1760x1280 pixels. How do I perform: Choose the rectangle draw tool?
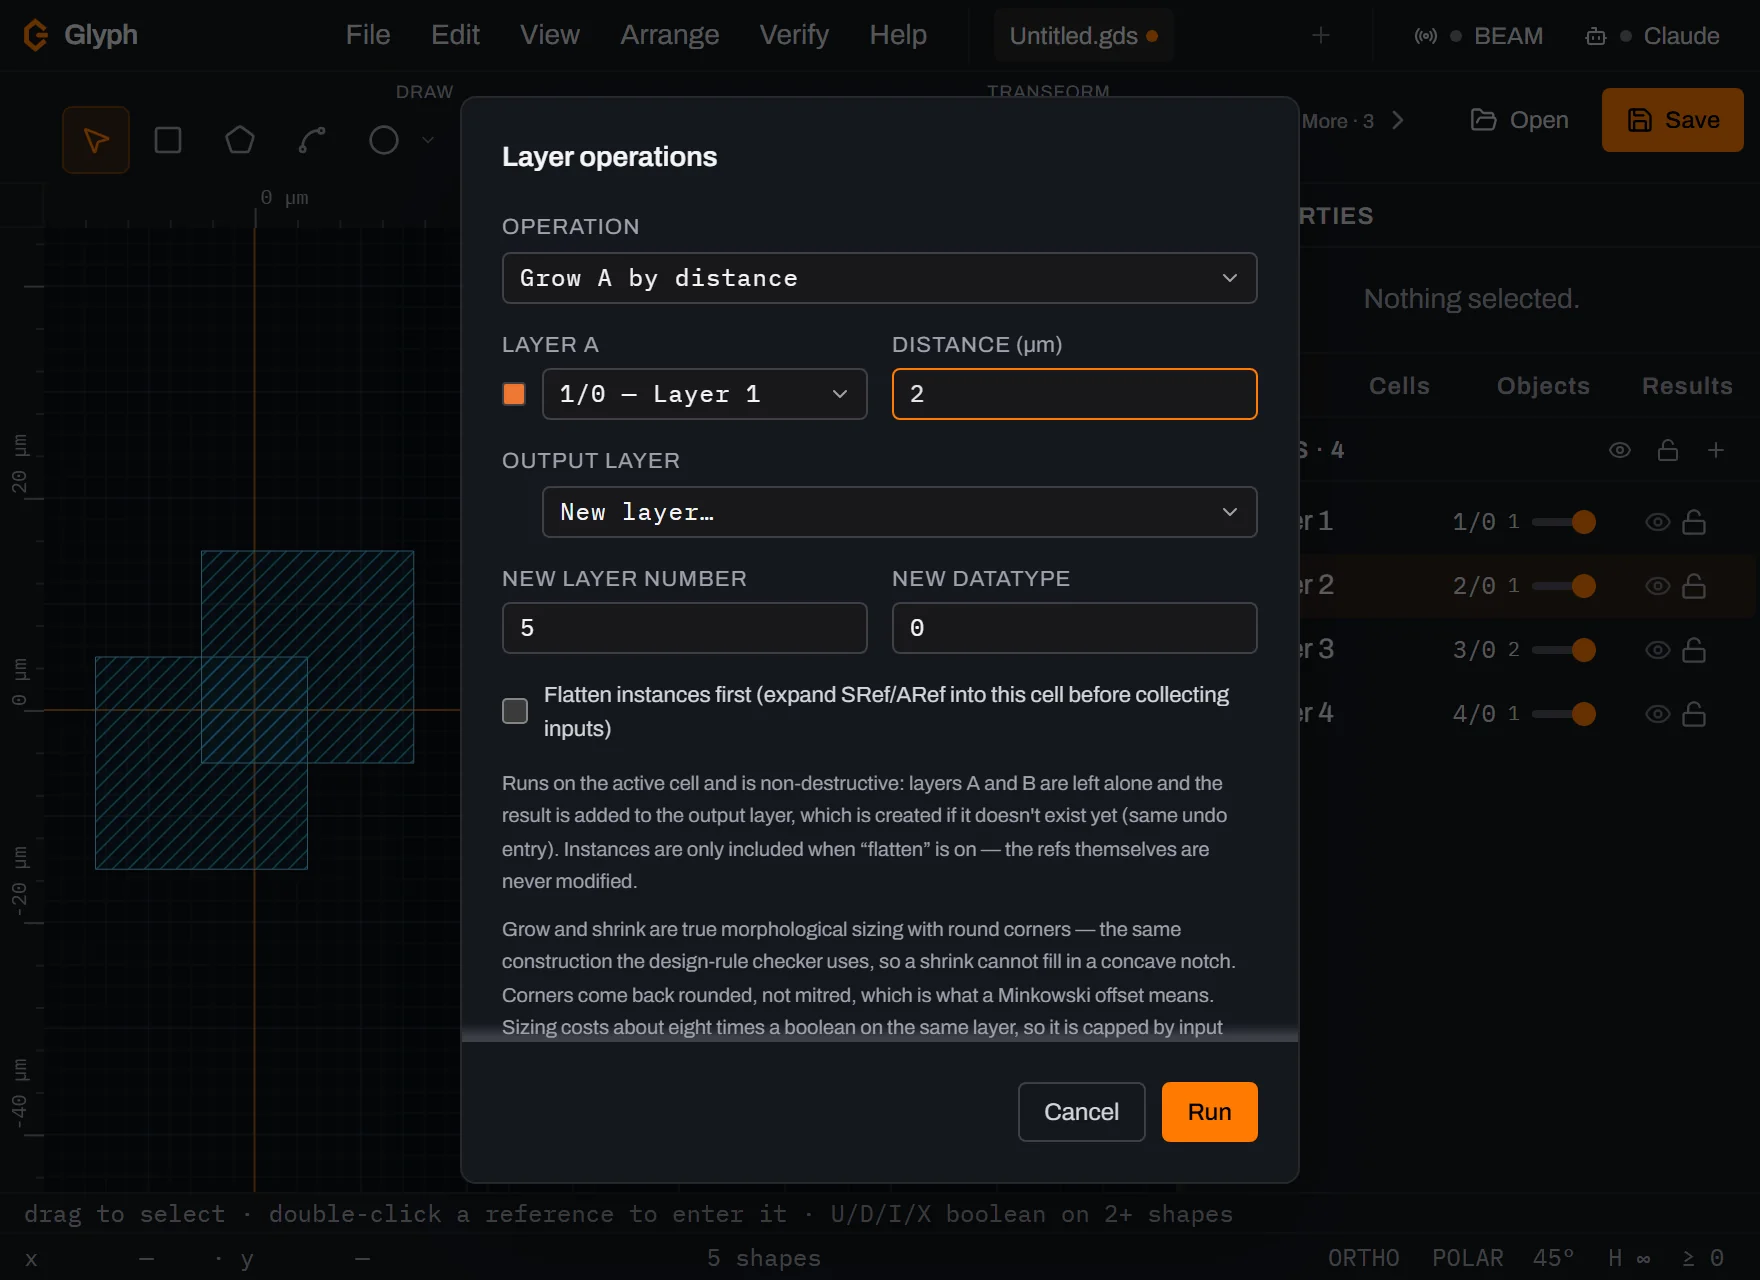(168, 140)
